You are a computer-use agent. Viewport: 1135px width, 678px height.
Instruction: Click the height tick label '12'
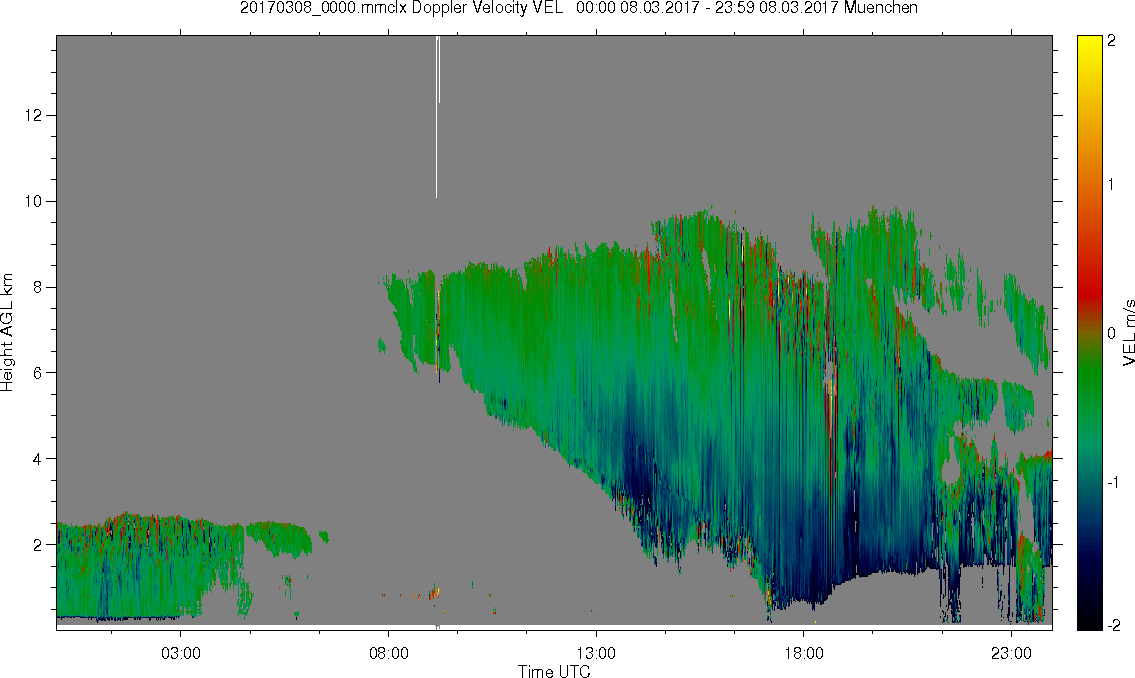[x=33, y=115]
